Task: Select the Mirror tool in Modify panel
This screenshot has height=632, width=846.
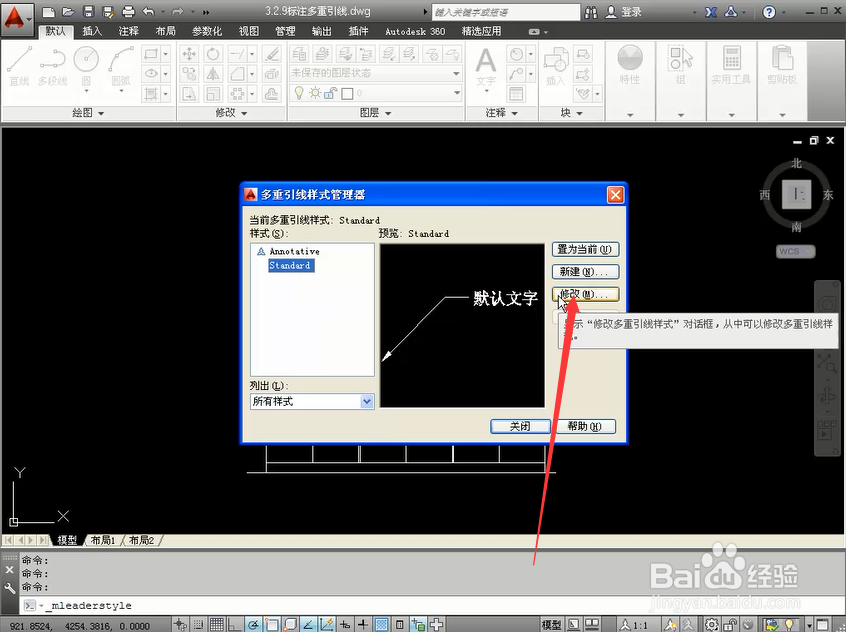Action: (213, 73)
